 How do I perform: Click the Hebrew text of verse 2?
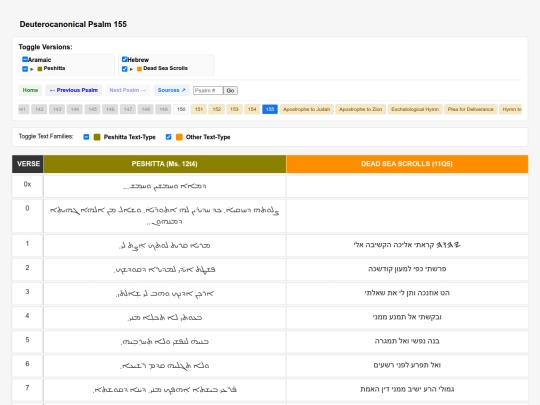(x=407, y=269)
